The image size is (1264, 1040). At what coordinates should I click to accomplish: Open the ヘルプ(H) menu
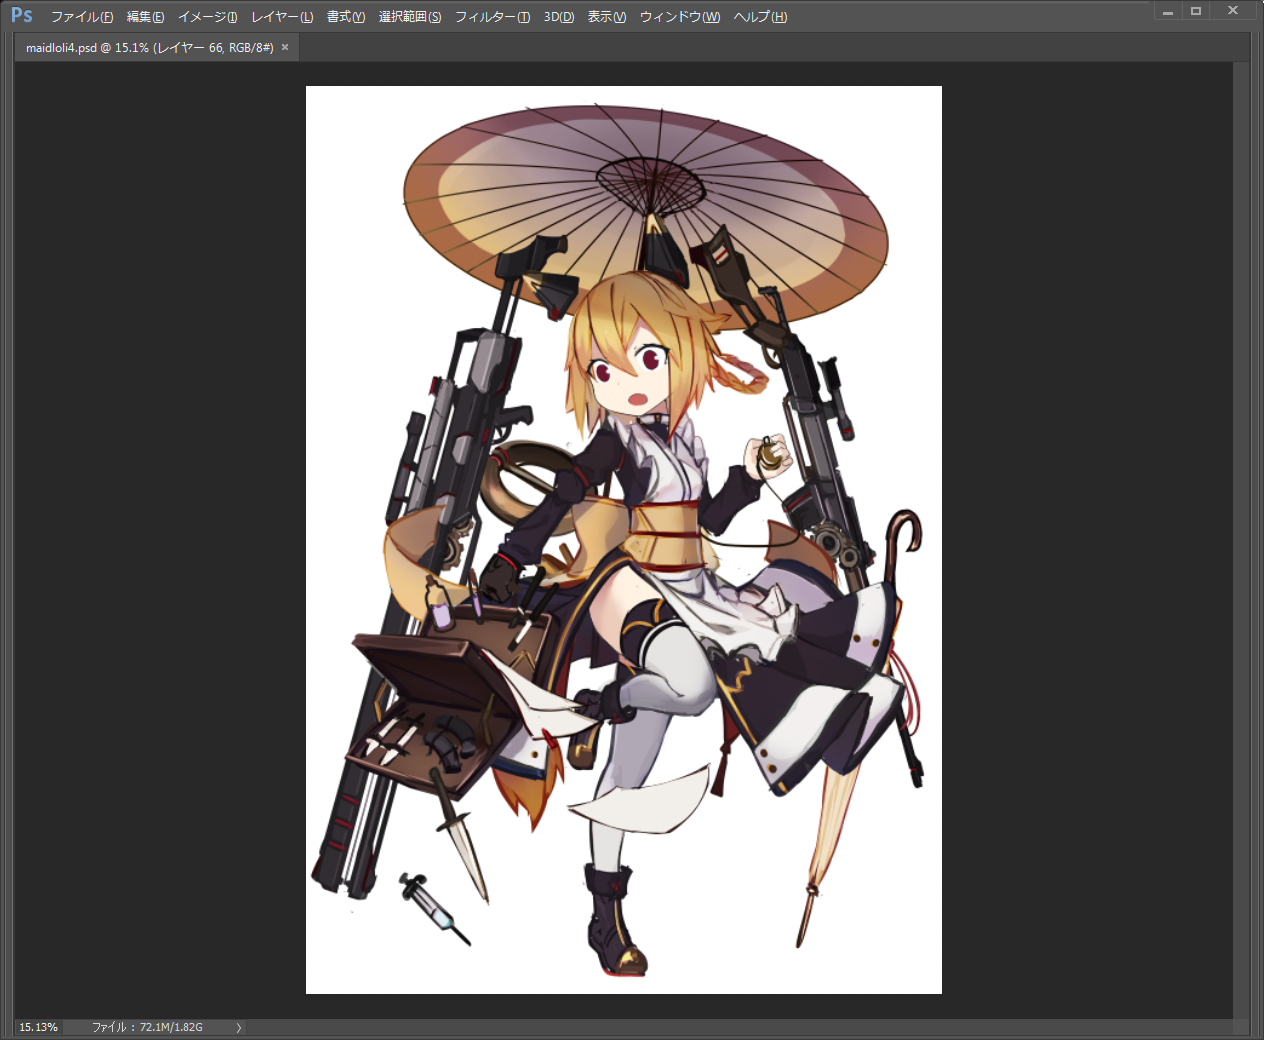(760, 17)
